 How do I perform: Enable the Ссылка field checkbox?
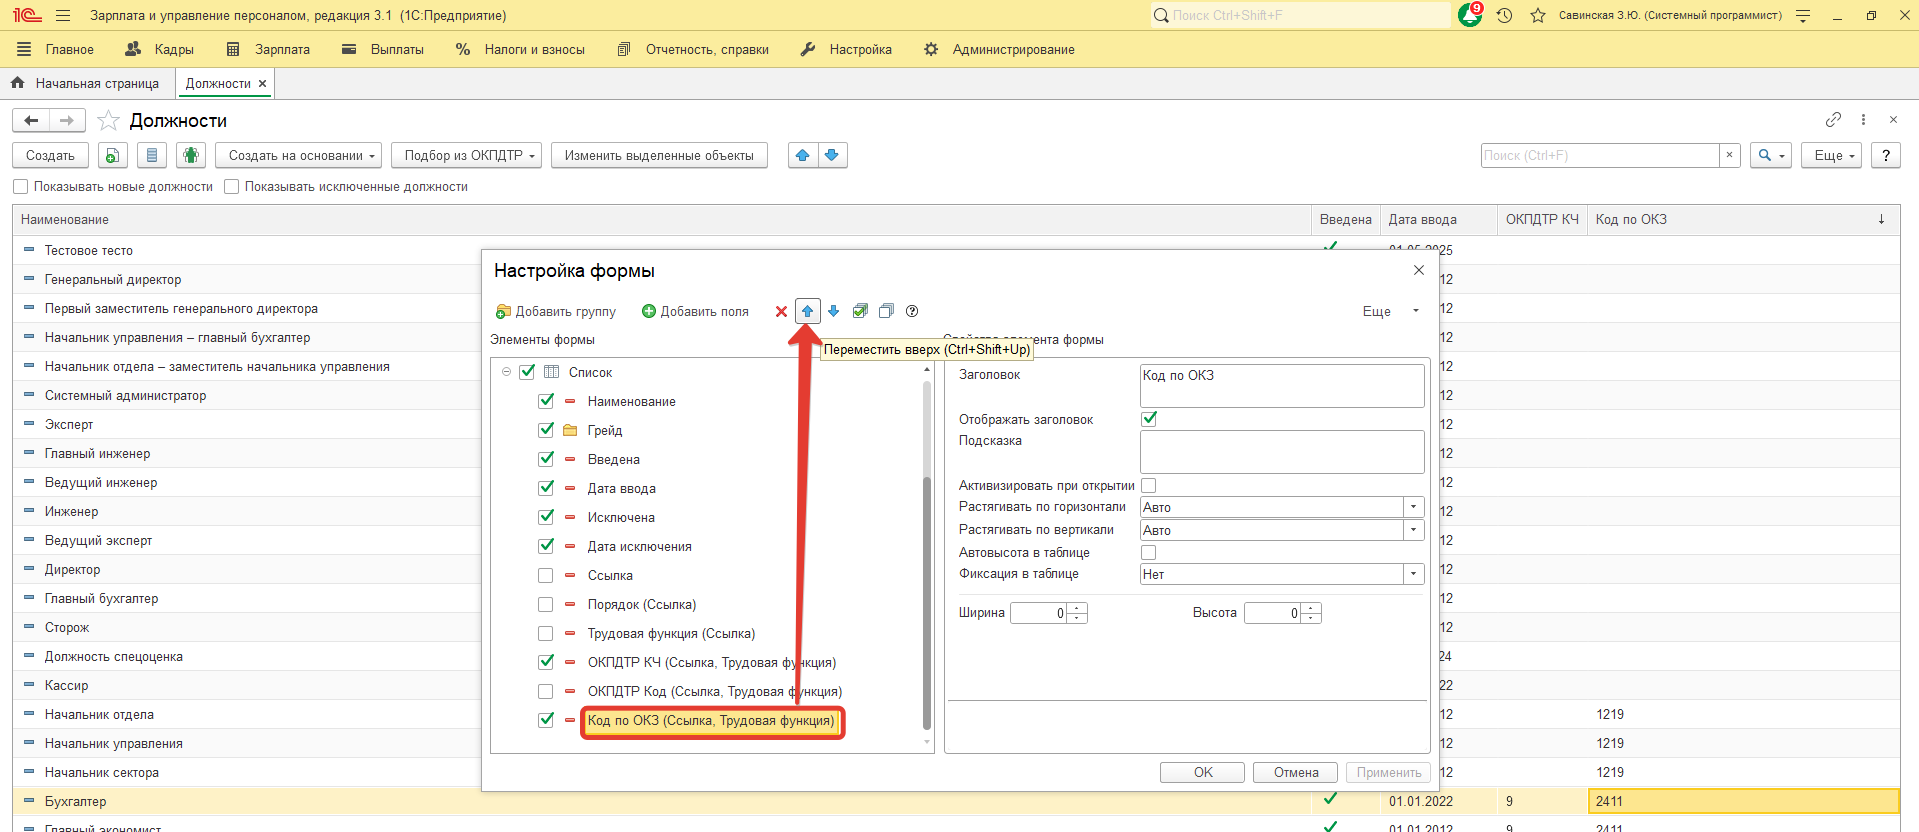546,576
